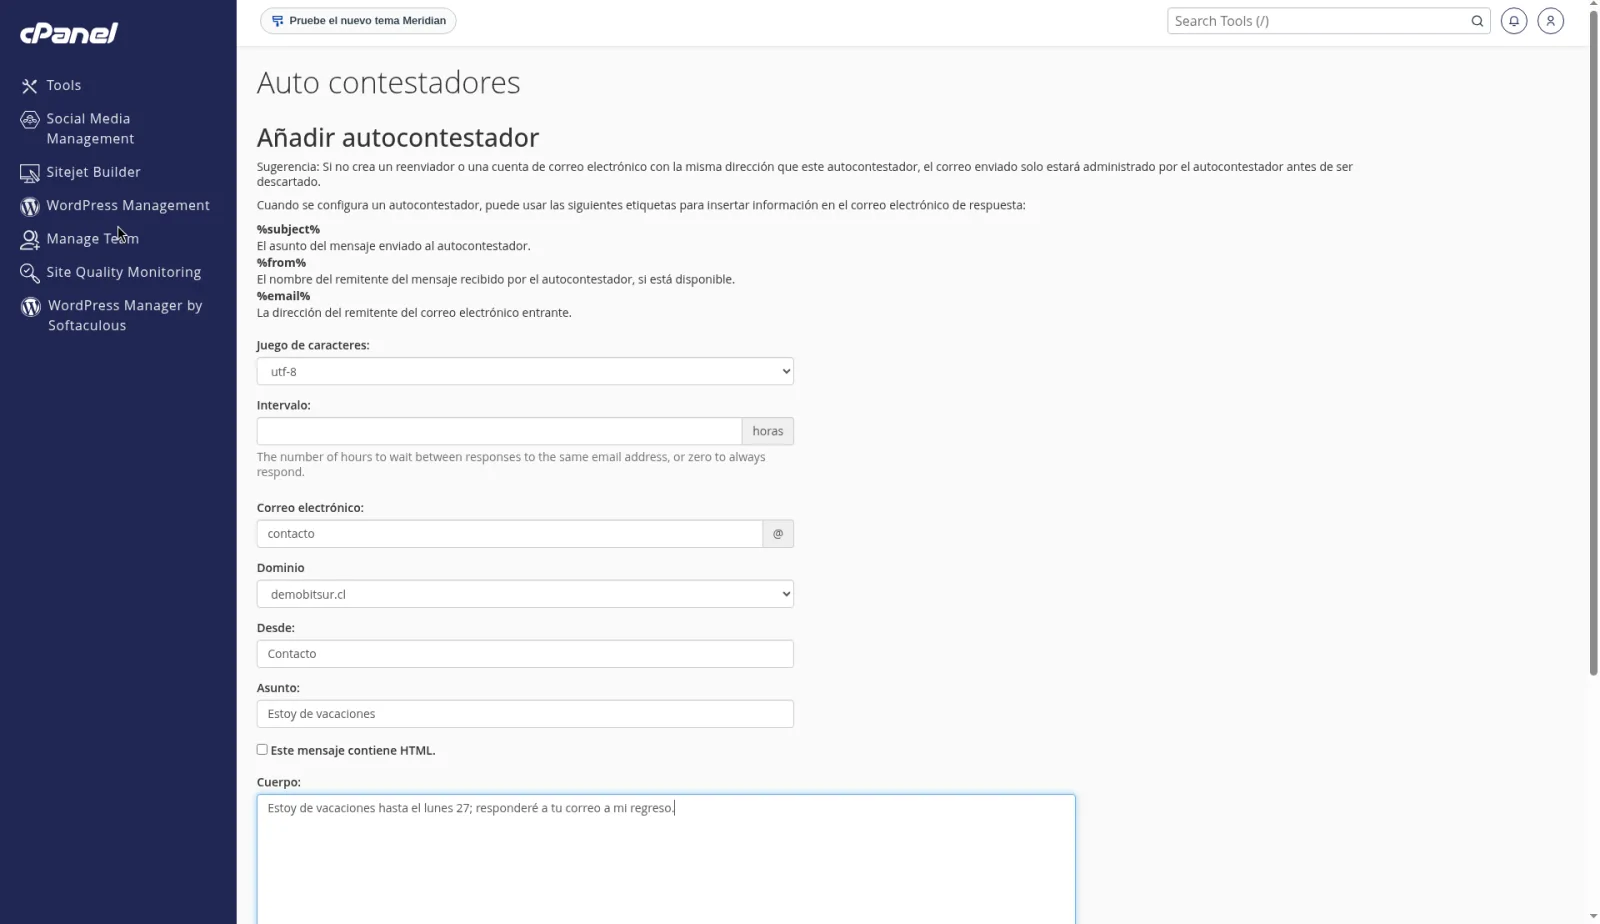This screenshot has width=1600, height=924.
Task: Click the Sitejet Builder sidebar icon
Action: (x=30, y=173)
